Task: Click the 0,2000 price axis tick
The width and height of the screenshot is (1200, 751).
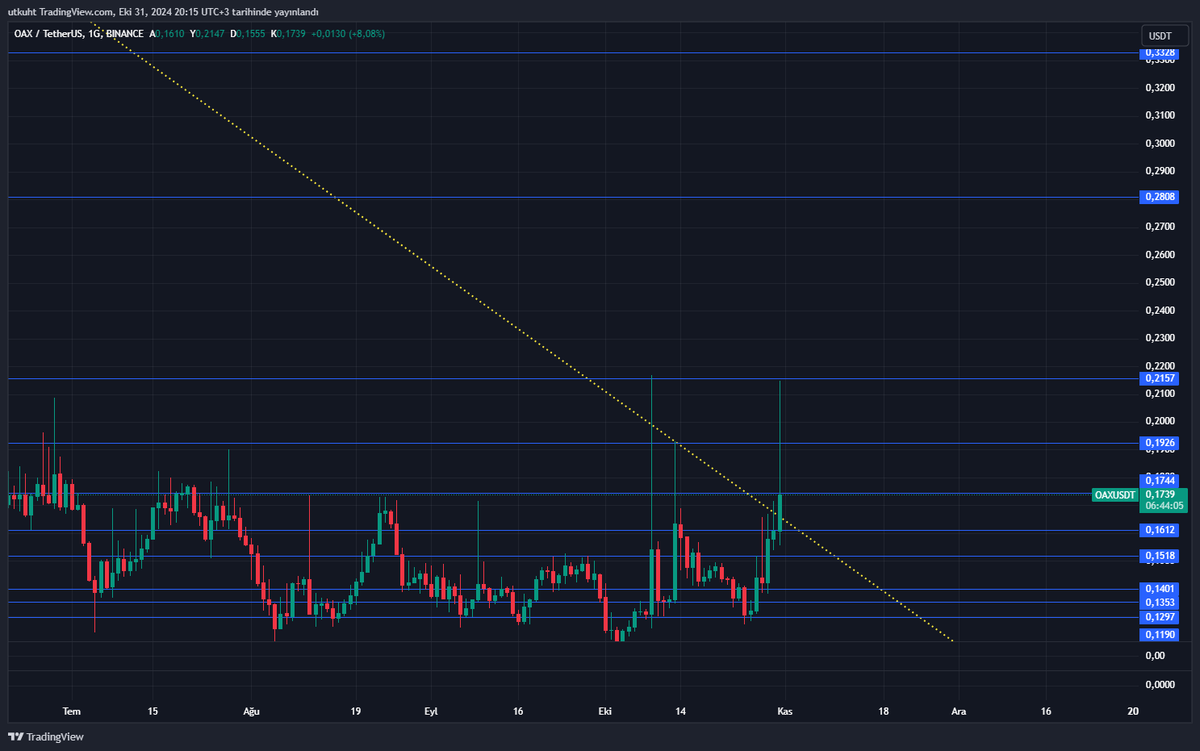Action: click(x=1159, y=421)
